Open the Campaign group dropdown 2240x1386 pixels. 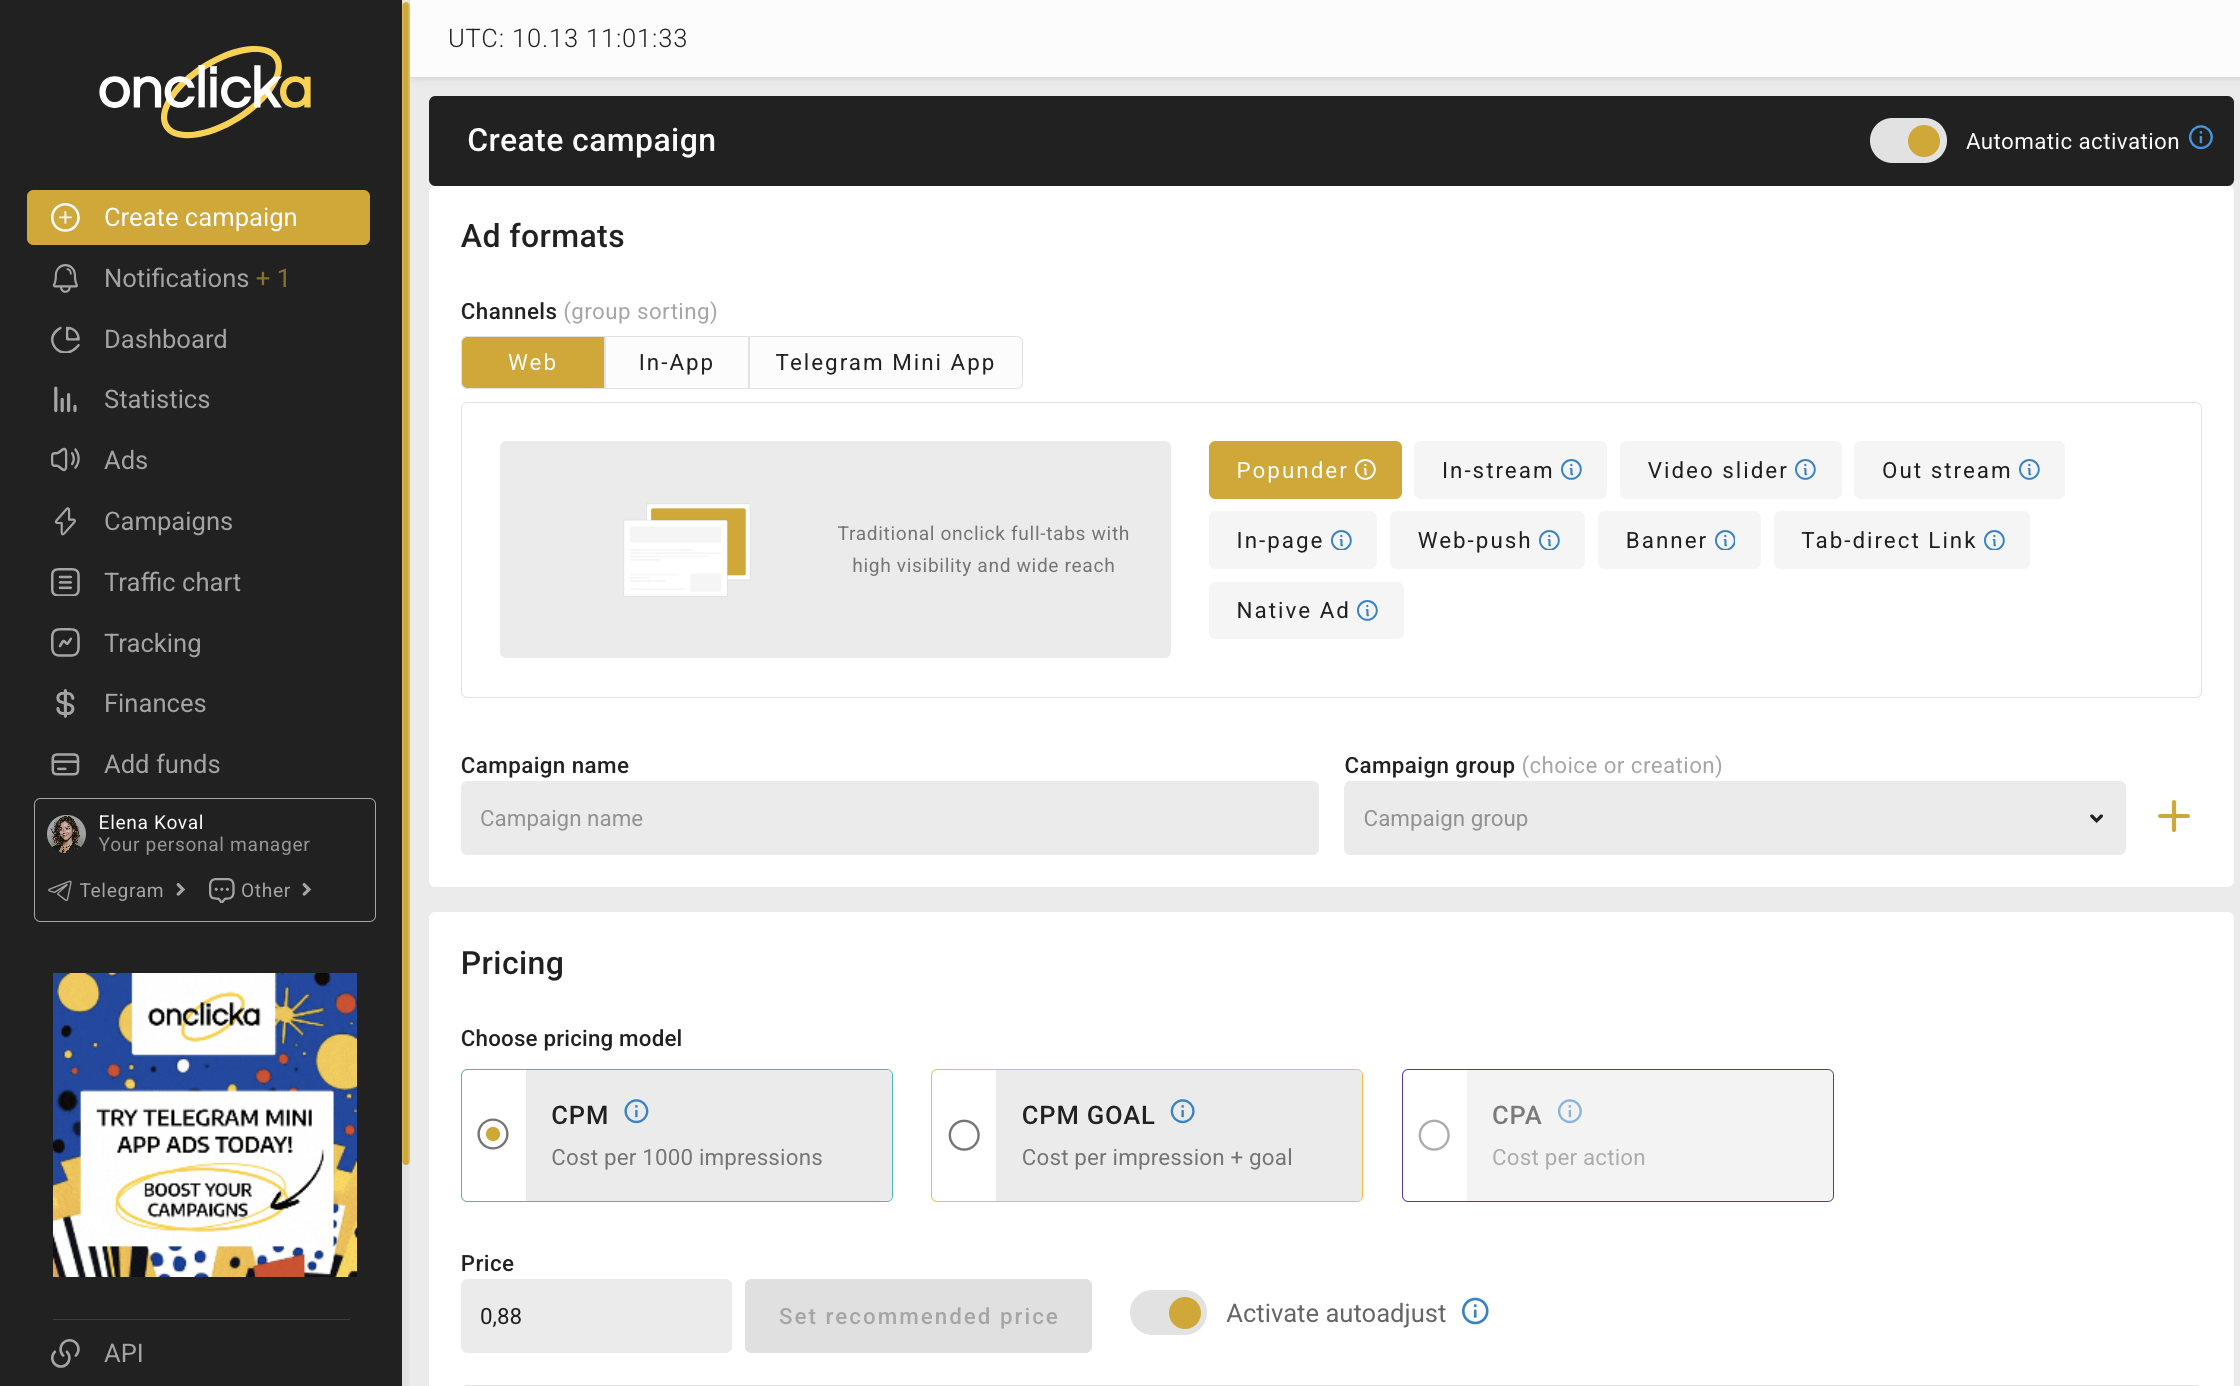(1734, 818)
